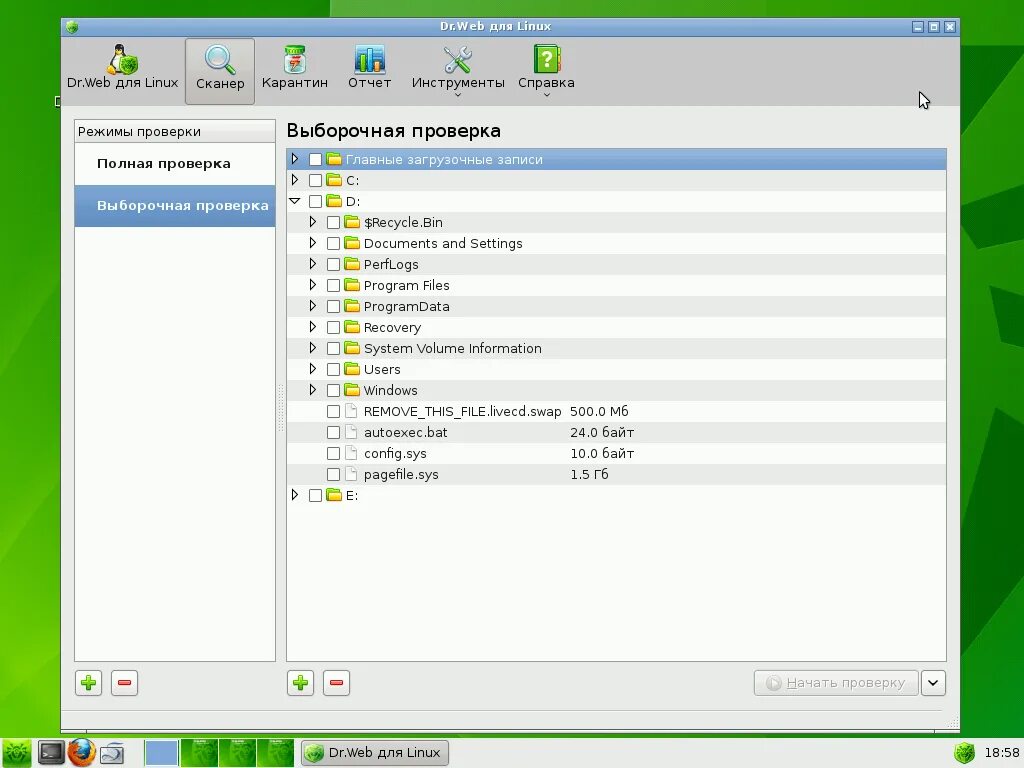Expand the Windows folder
The image size is (1024, 768).
(x=313, y=390)
